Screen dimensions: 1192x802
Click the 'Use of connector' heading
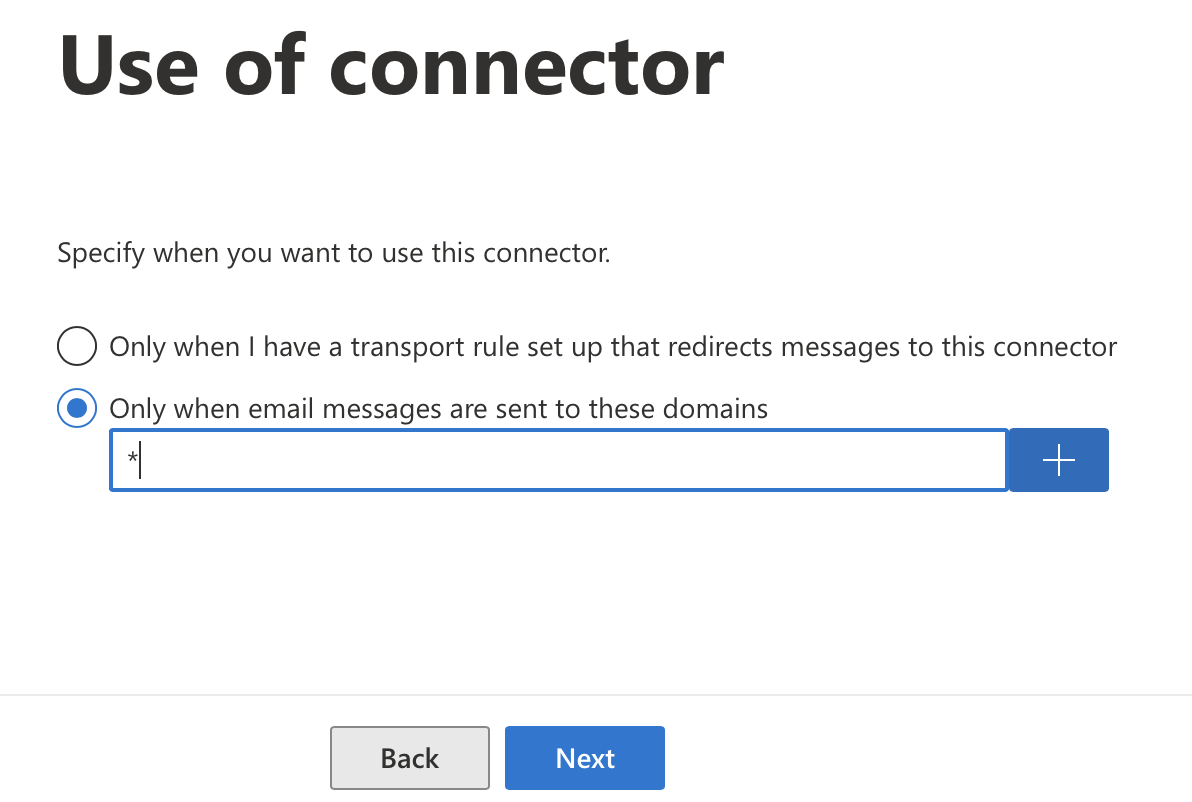(392, 66)
